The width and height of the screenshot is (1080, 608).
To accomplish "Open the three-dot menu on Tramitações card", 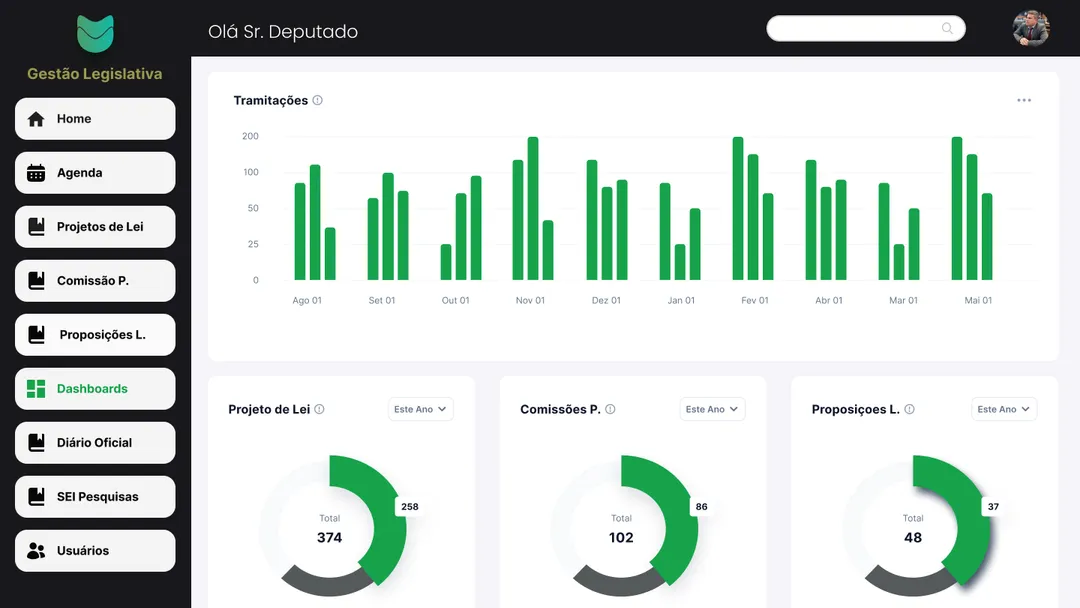I will pos(1023,100).
